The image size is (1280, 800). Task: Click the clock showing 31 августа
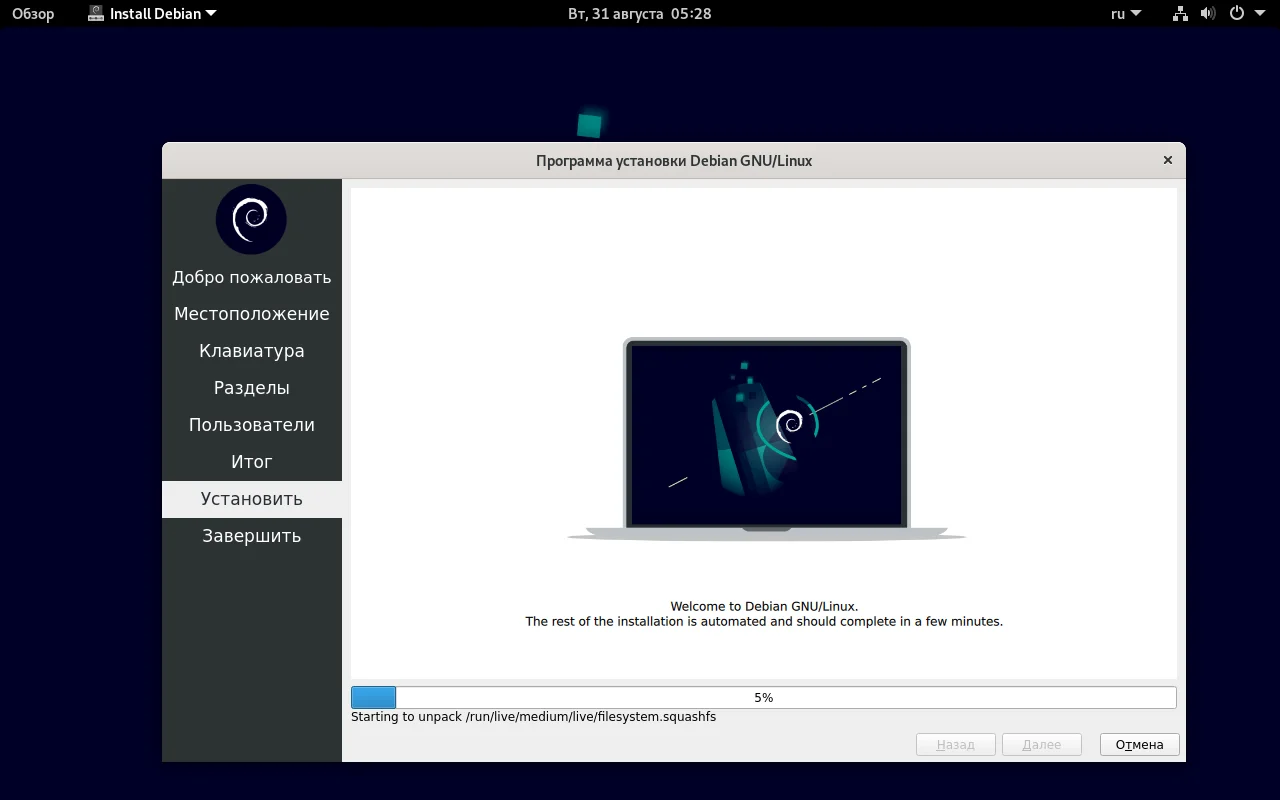[639, 13]
